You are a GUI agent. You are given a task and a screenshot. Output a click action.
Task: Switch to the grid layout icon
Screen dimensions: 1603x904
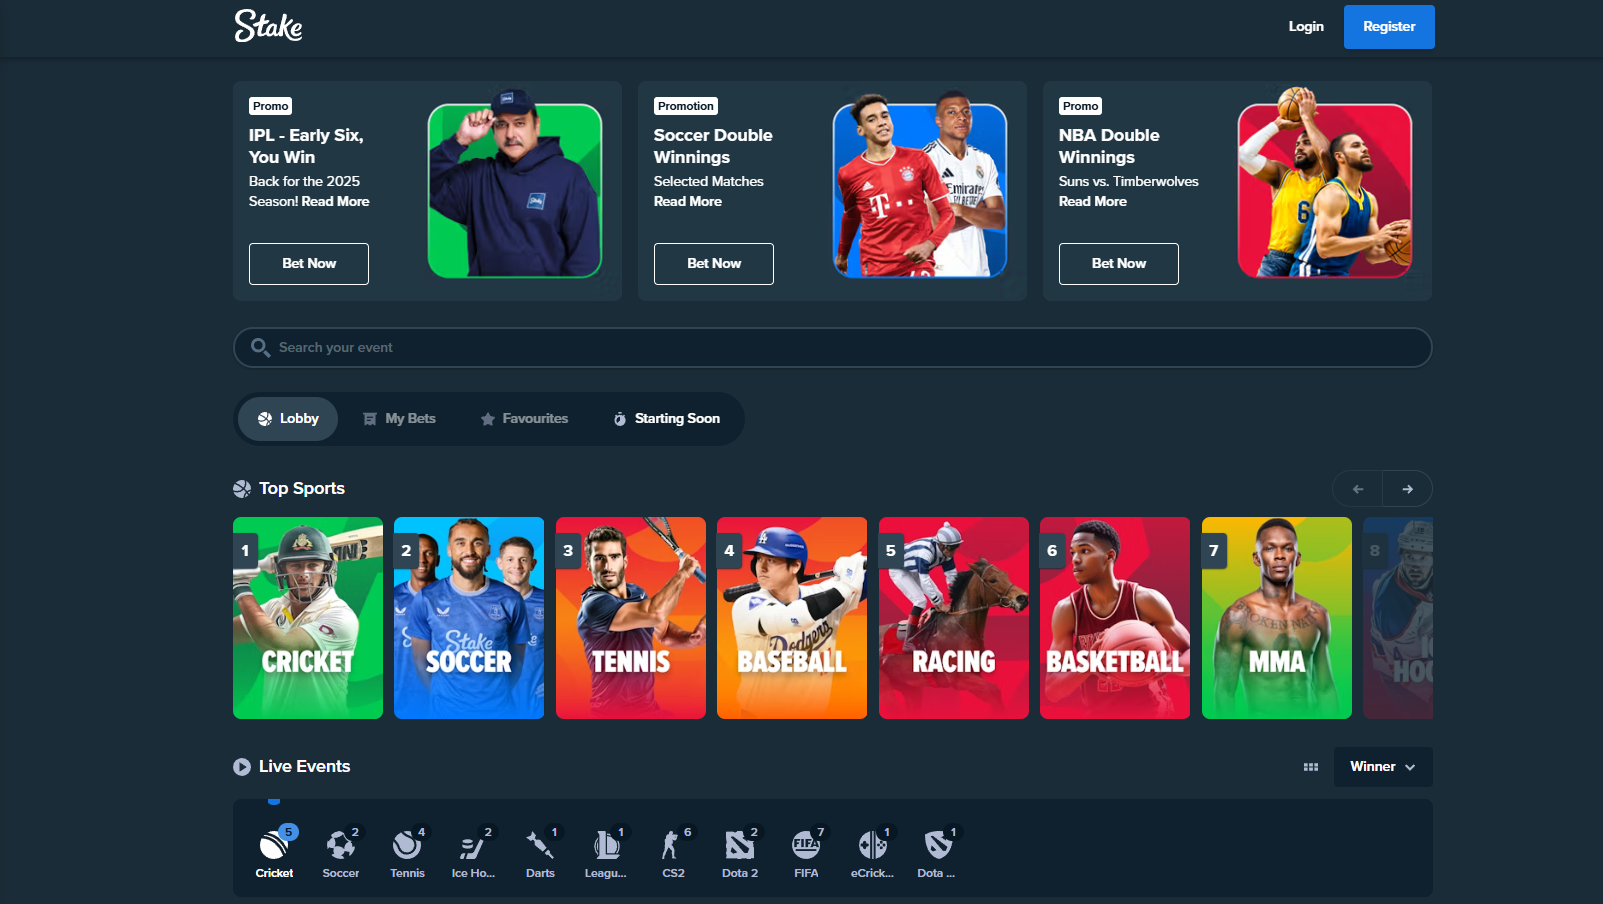tap(1311, 767)
